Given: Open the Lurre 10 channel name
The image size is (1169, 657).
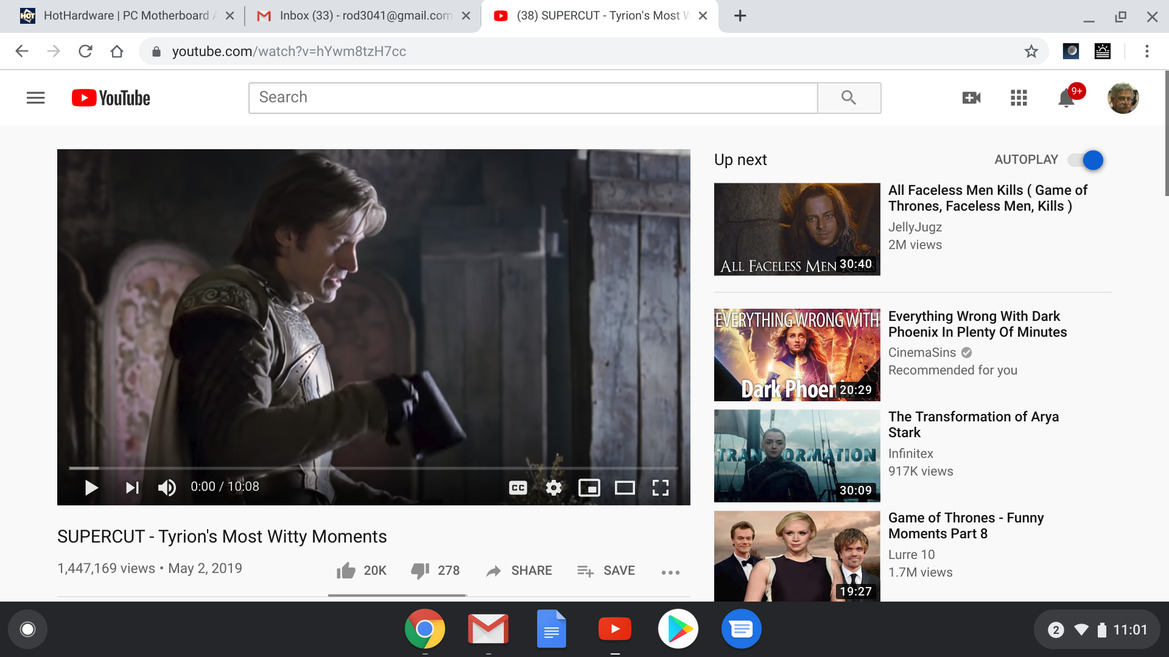Looking at the screenshot, I should [911, 555].
